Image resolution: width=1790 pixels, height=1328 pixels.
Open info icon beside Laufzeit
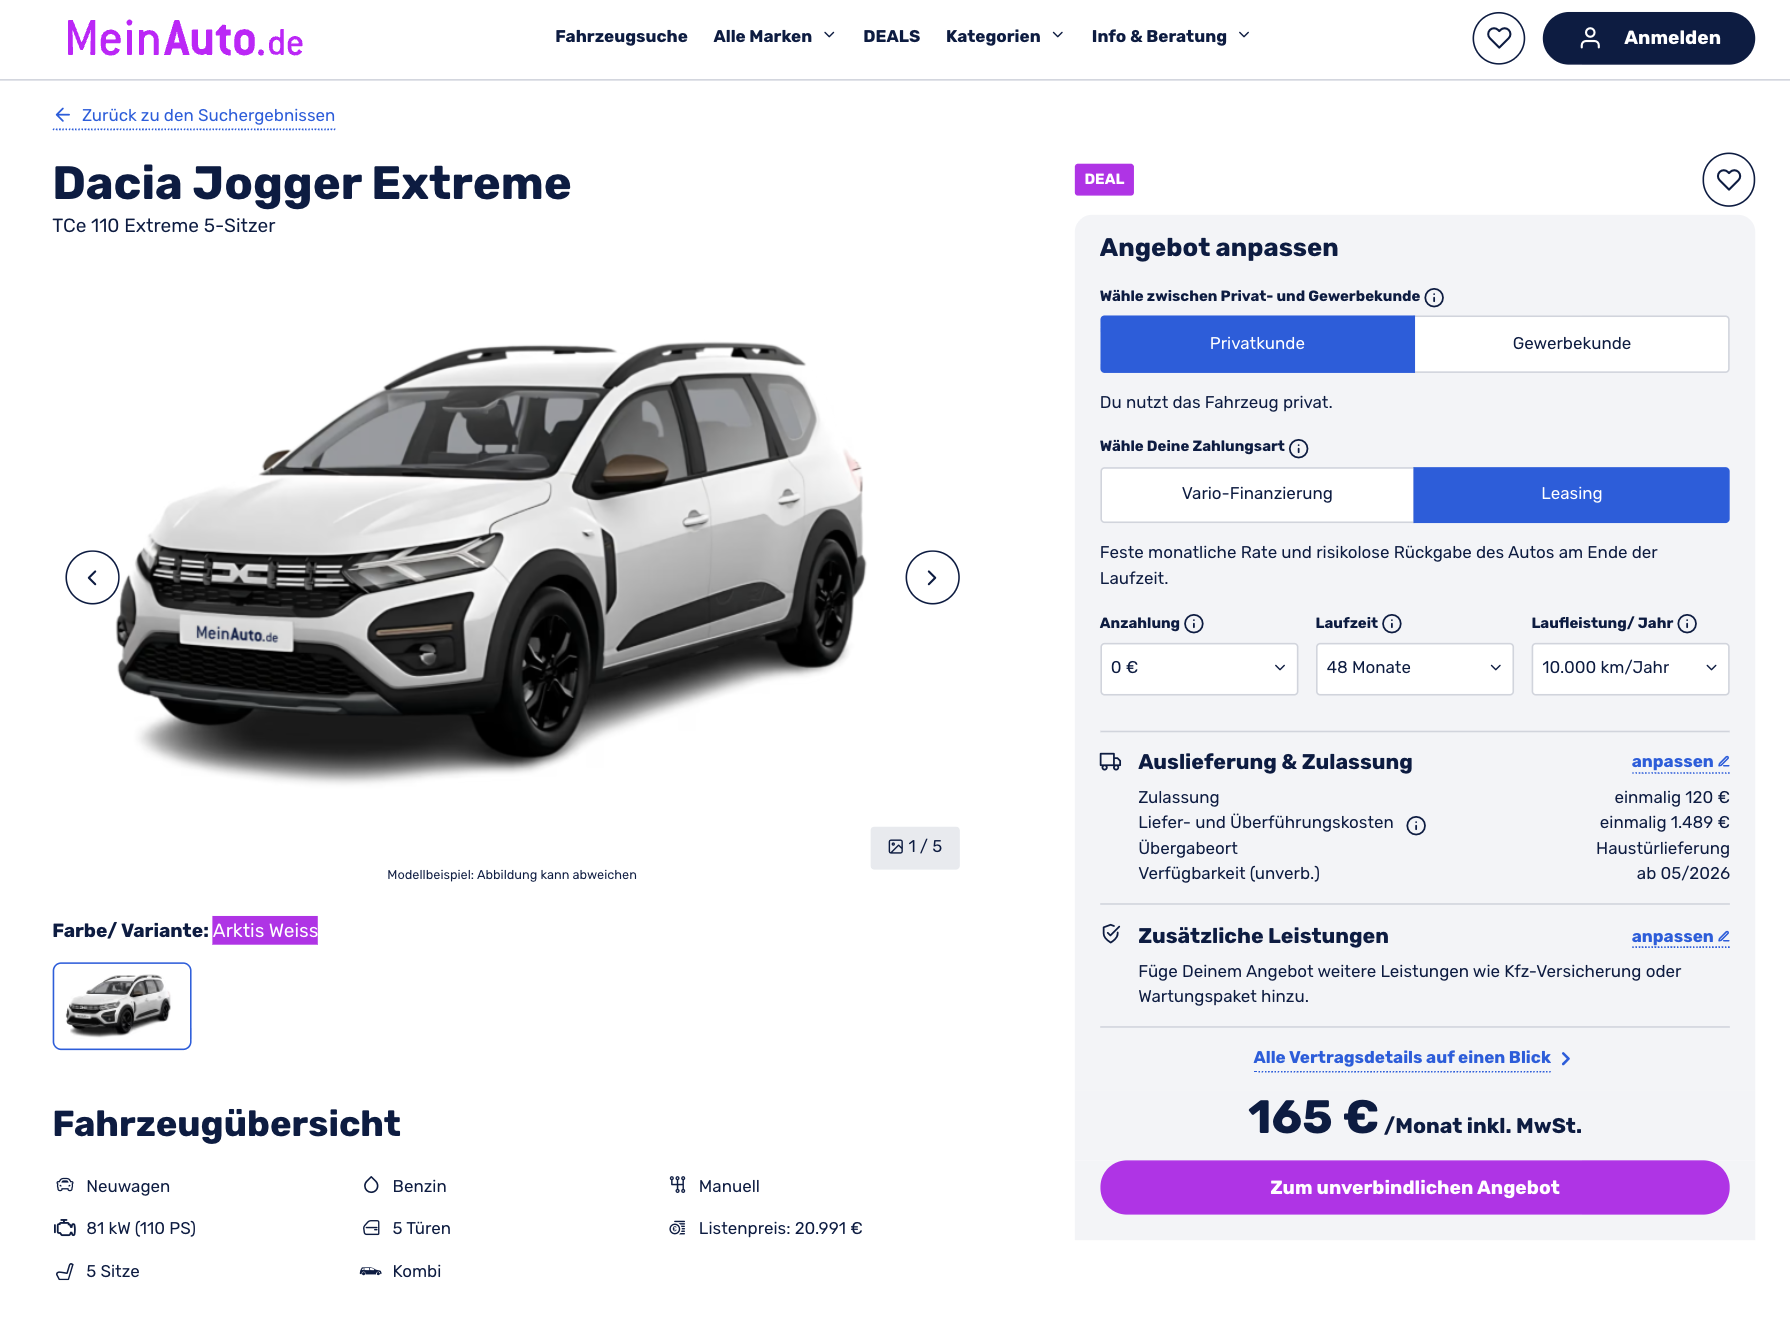click(x=1391, y=624)
